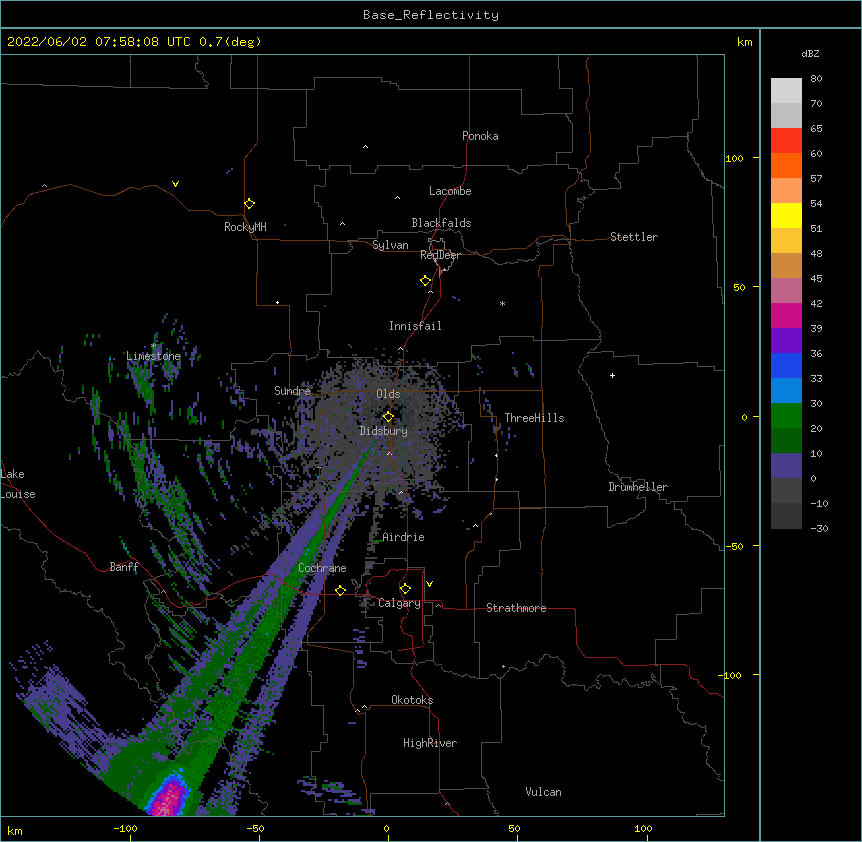
Task: Click the yellow diamond marker near RockyMH
Action: tap(250, 204)
